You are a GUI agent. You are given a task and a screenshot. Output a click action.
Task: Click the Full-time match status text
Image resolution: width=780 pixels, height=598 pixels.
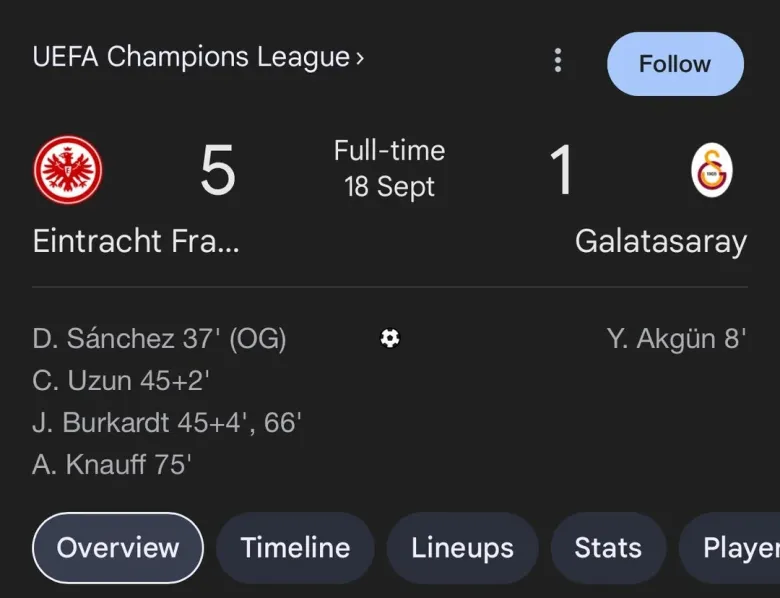pos(389,151)
